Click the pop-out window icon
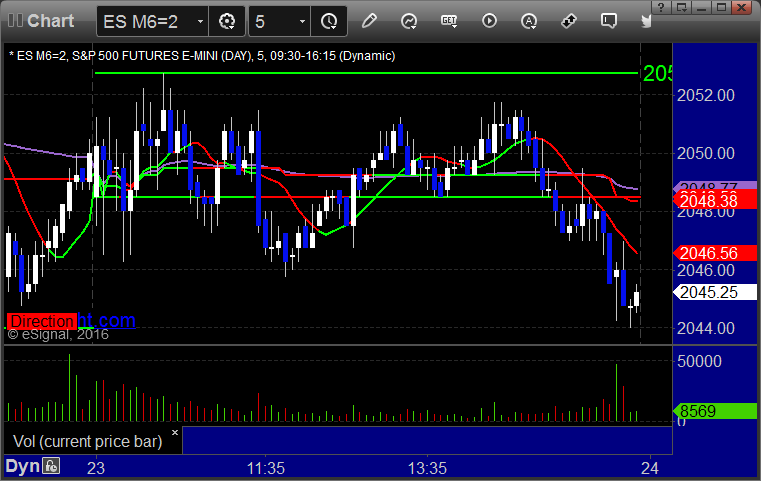This screenshot has width=761, height=481. (681, 7)
